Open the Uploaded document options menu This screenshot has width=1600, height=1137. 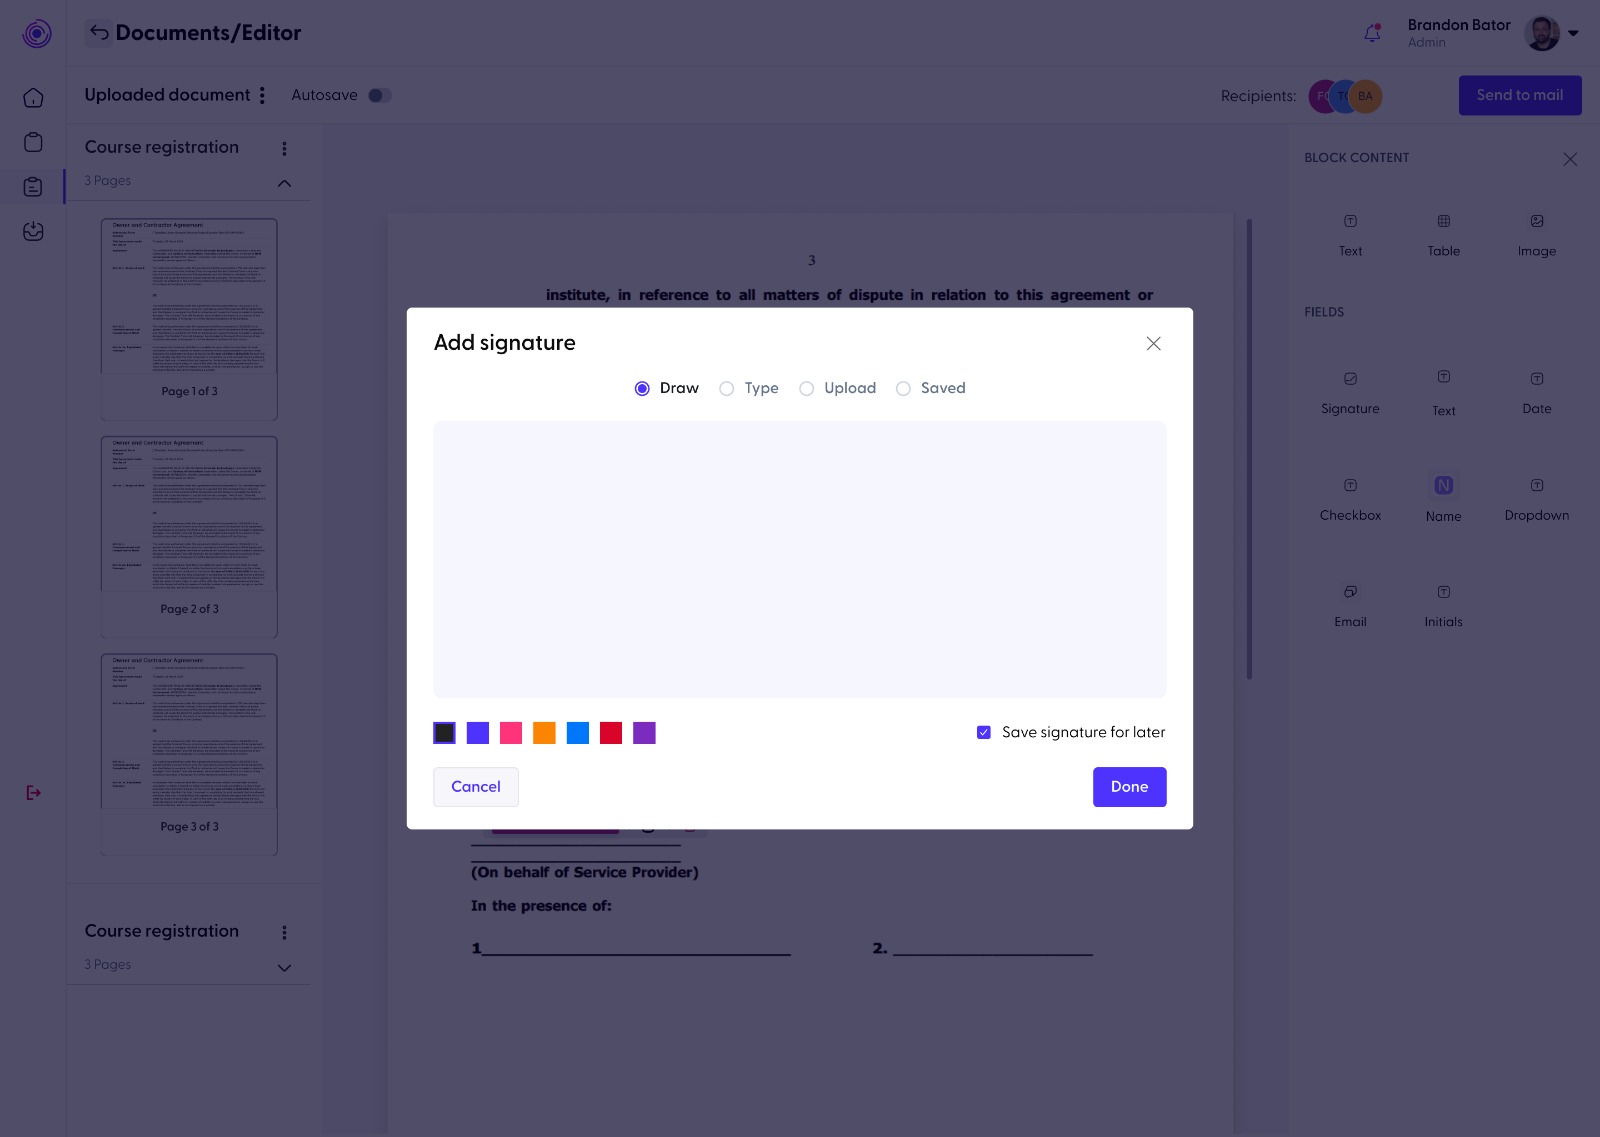(263, 95)
